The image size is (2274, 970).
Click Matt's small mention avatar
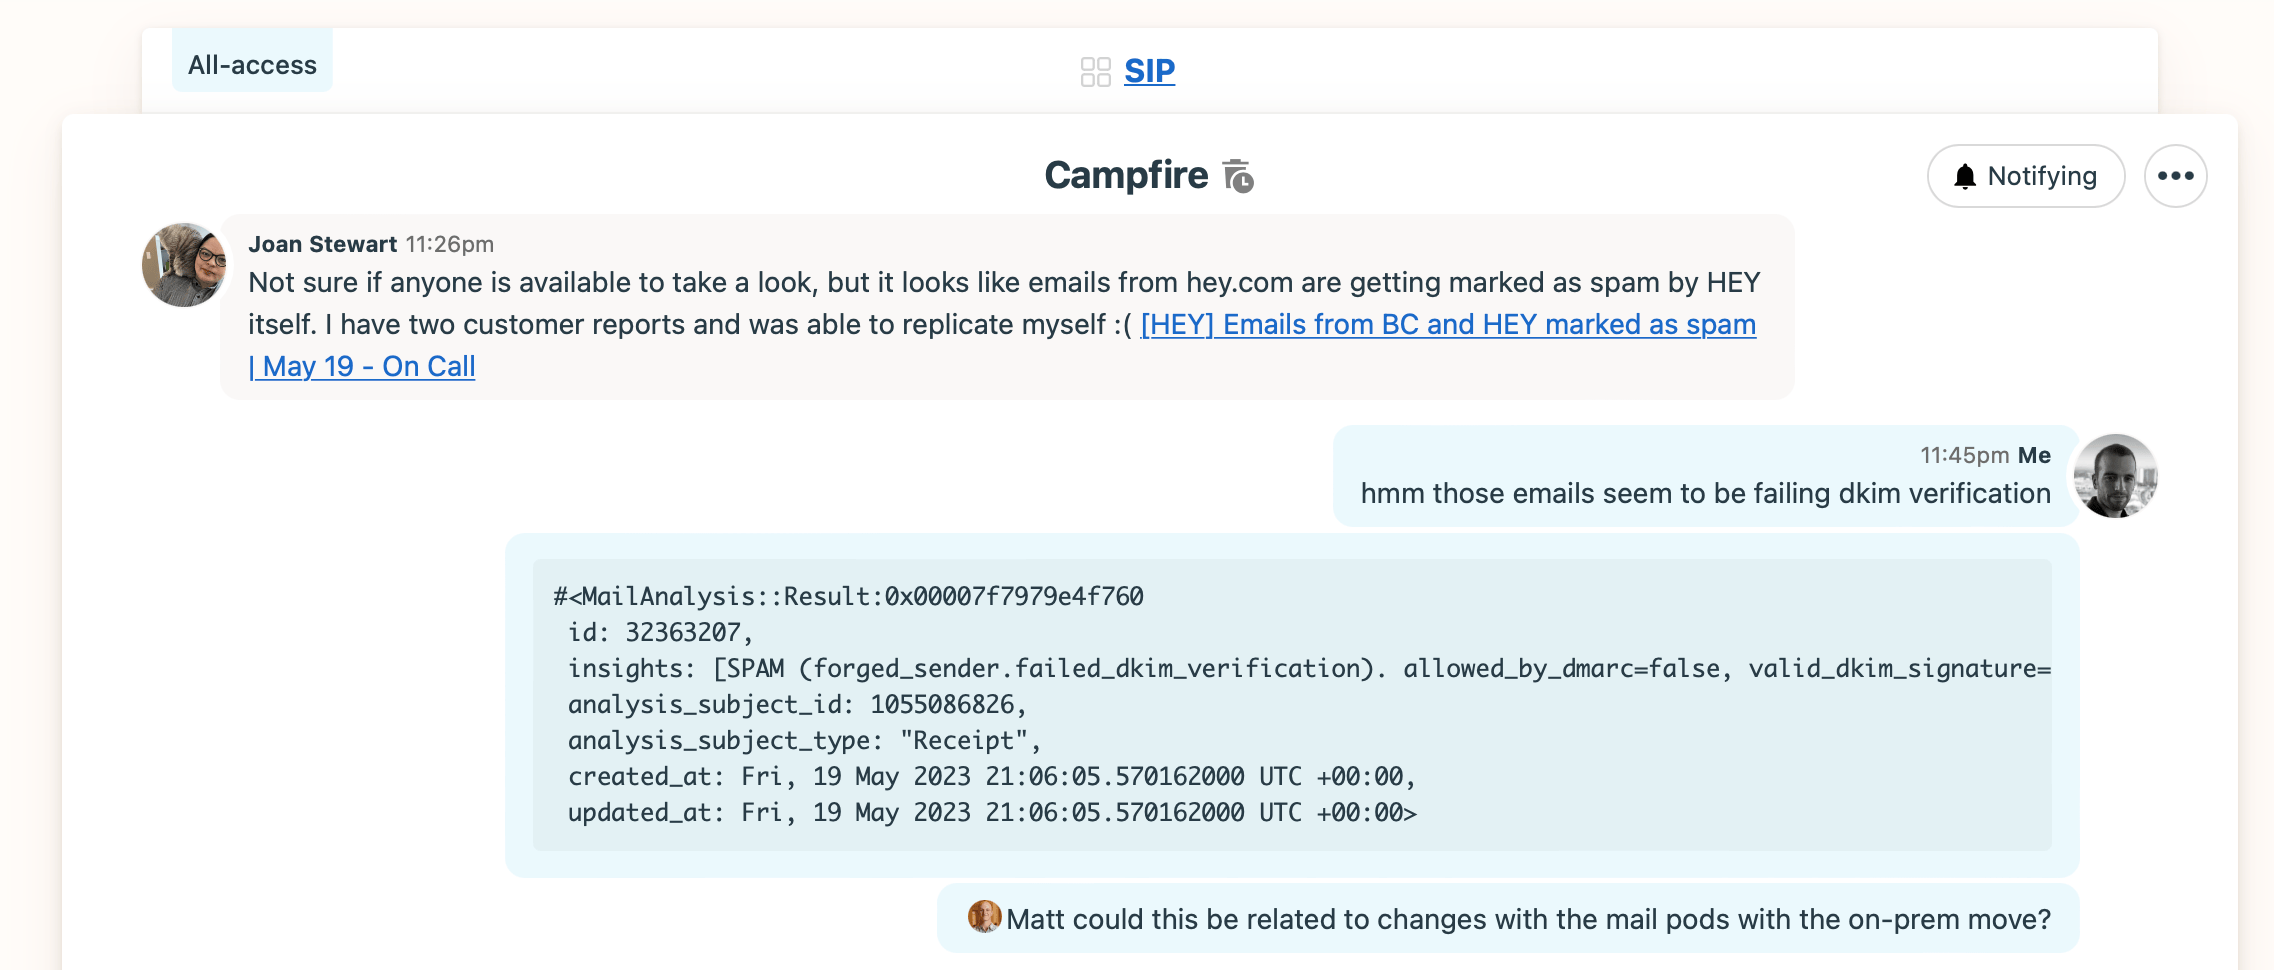pyautogui.click(x=984, y=916)
